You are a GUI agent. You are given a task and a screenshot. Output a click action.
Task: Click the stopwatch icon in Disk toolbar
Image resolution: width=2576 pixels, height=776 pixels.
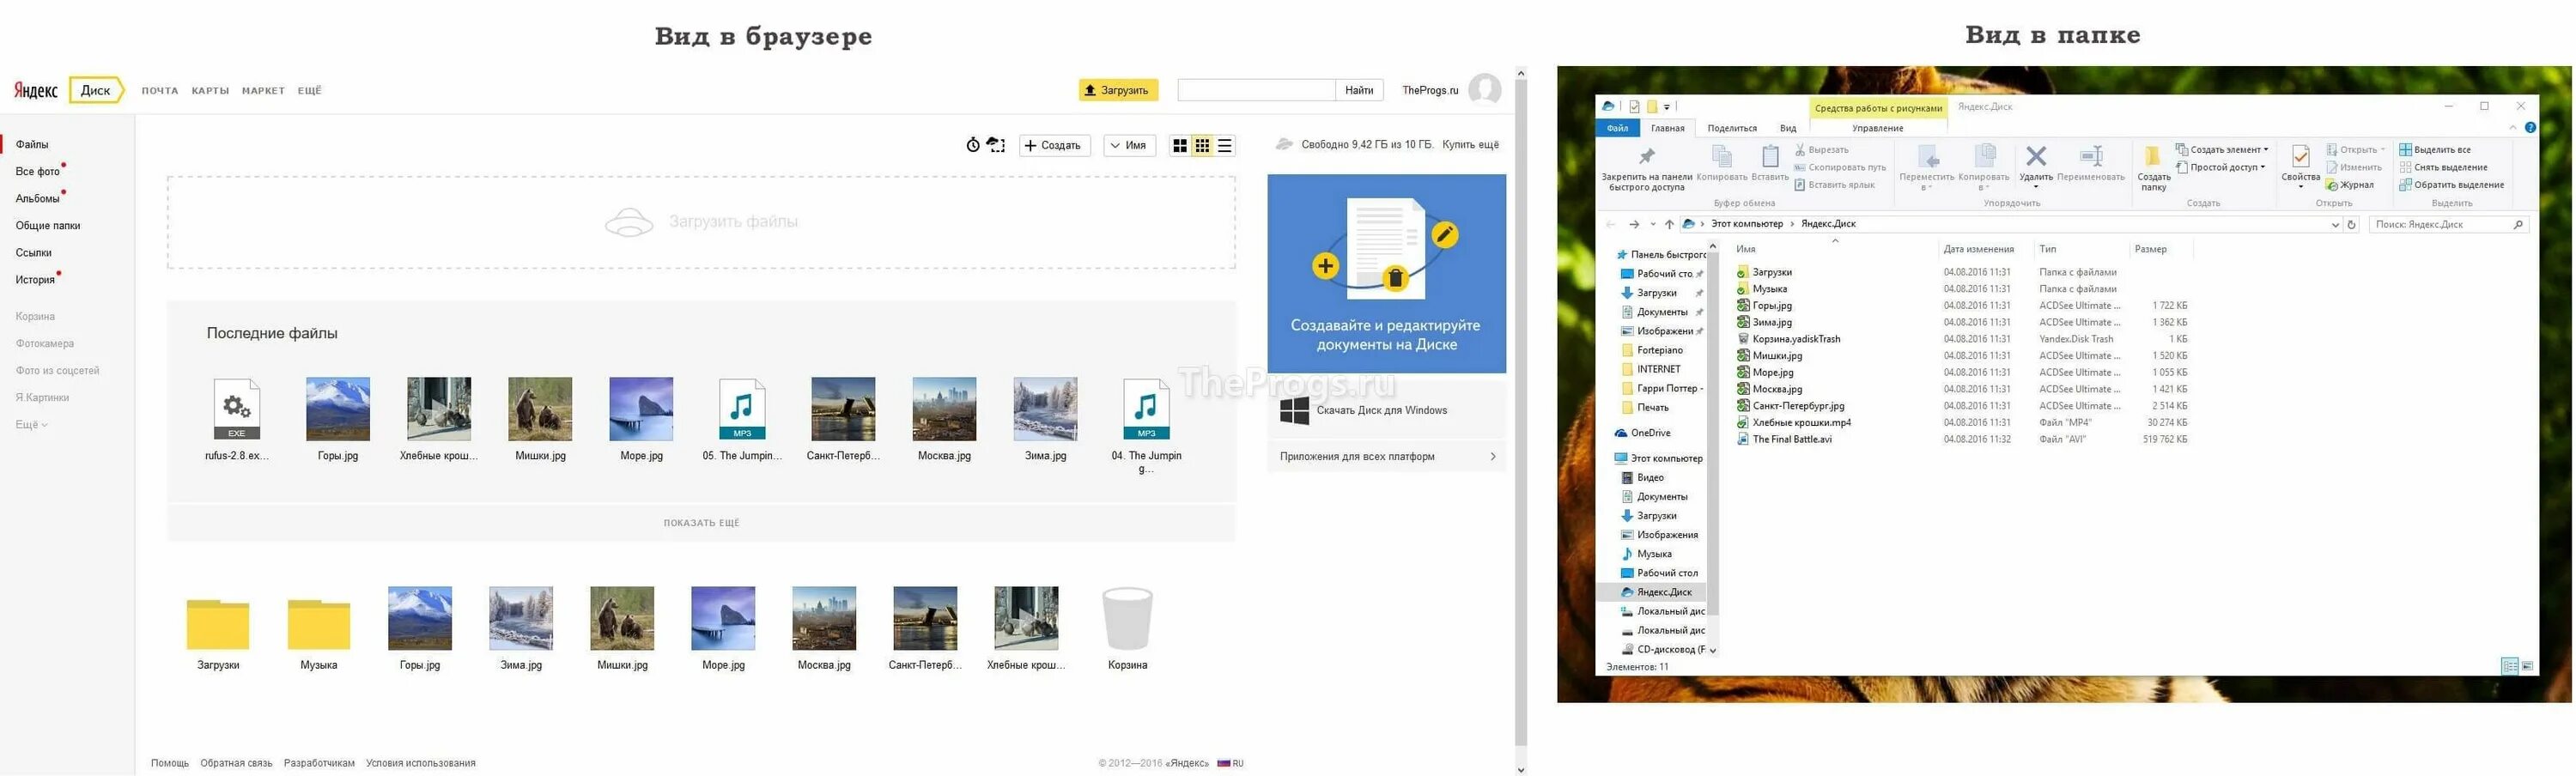pyautogui.click(x=973, y=145)
